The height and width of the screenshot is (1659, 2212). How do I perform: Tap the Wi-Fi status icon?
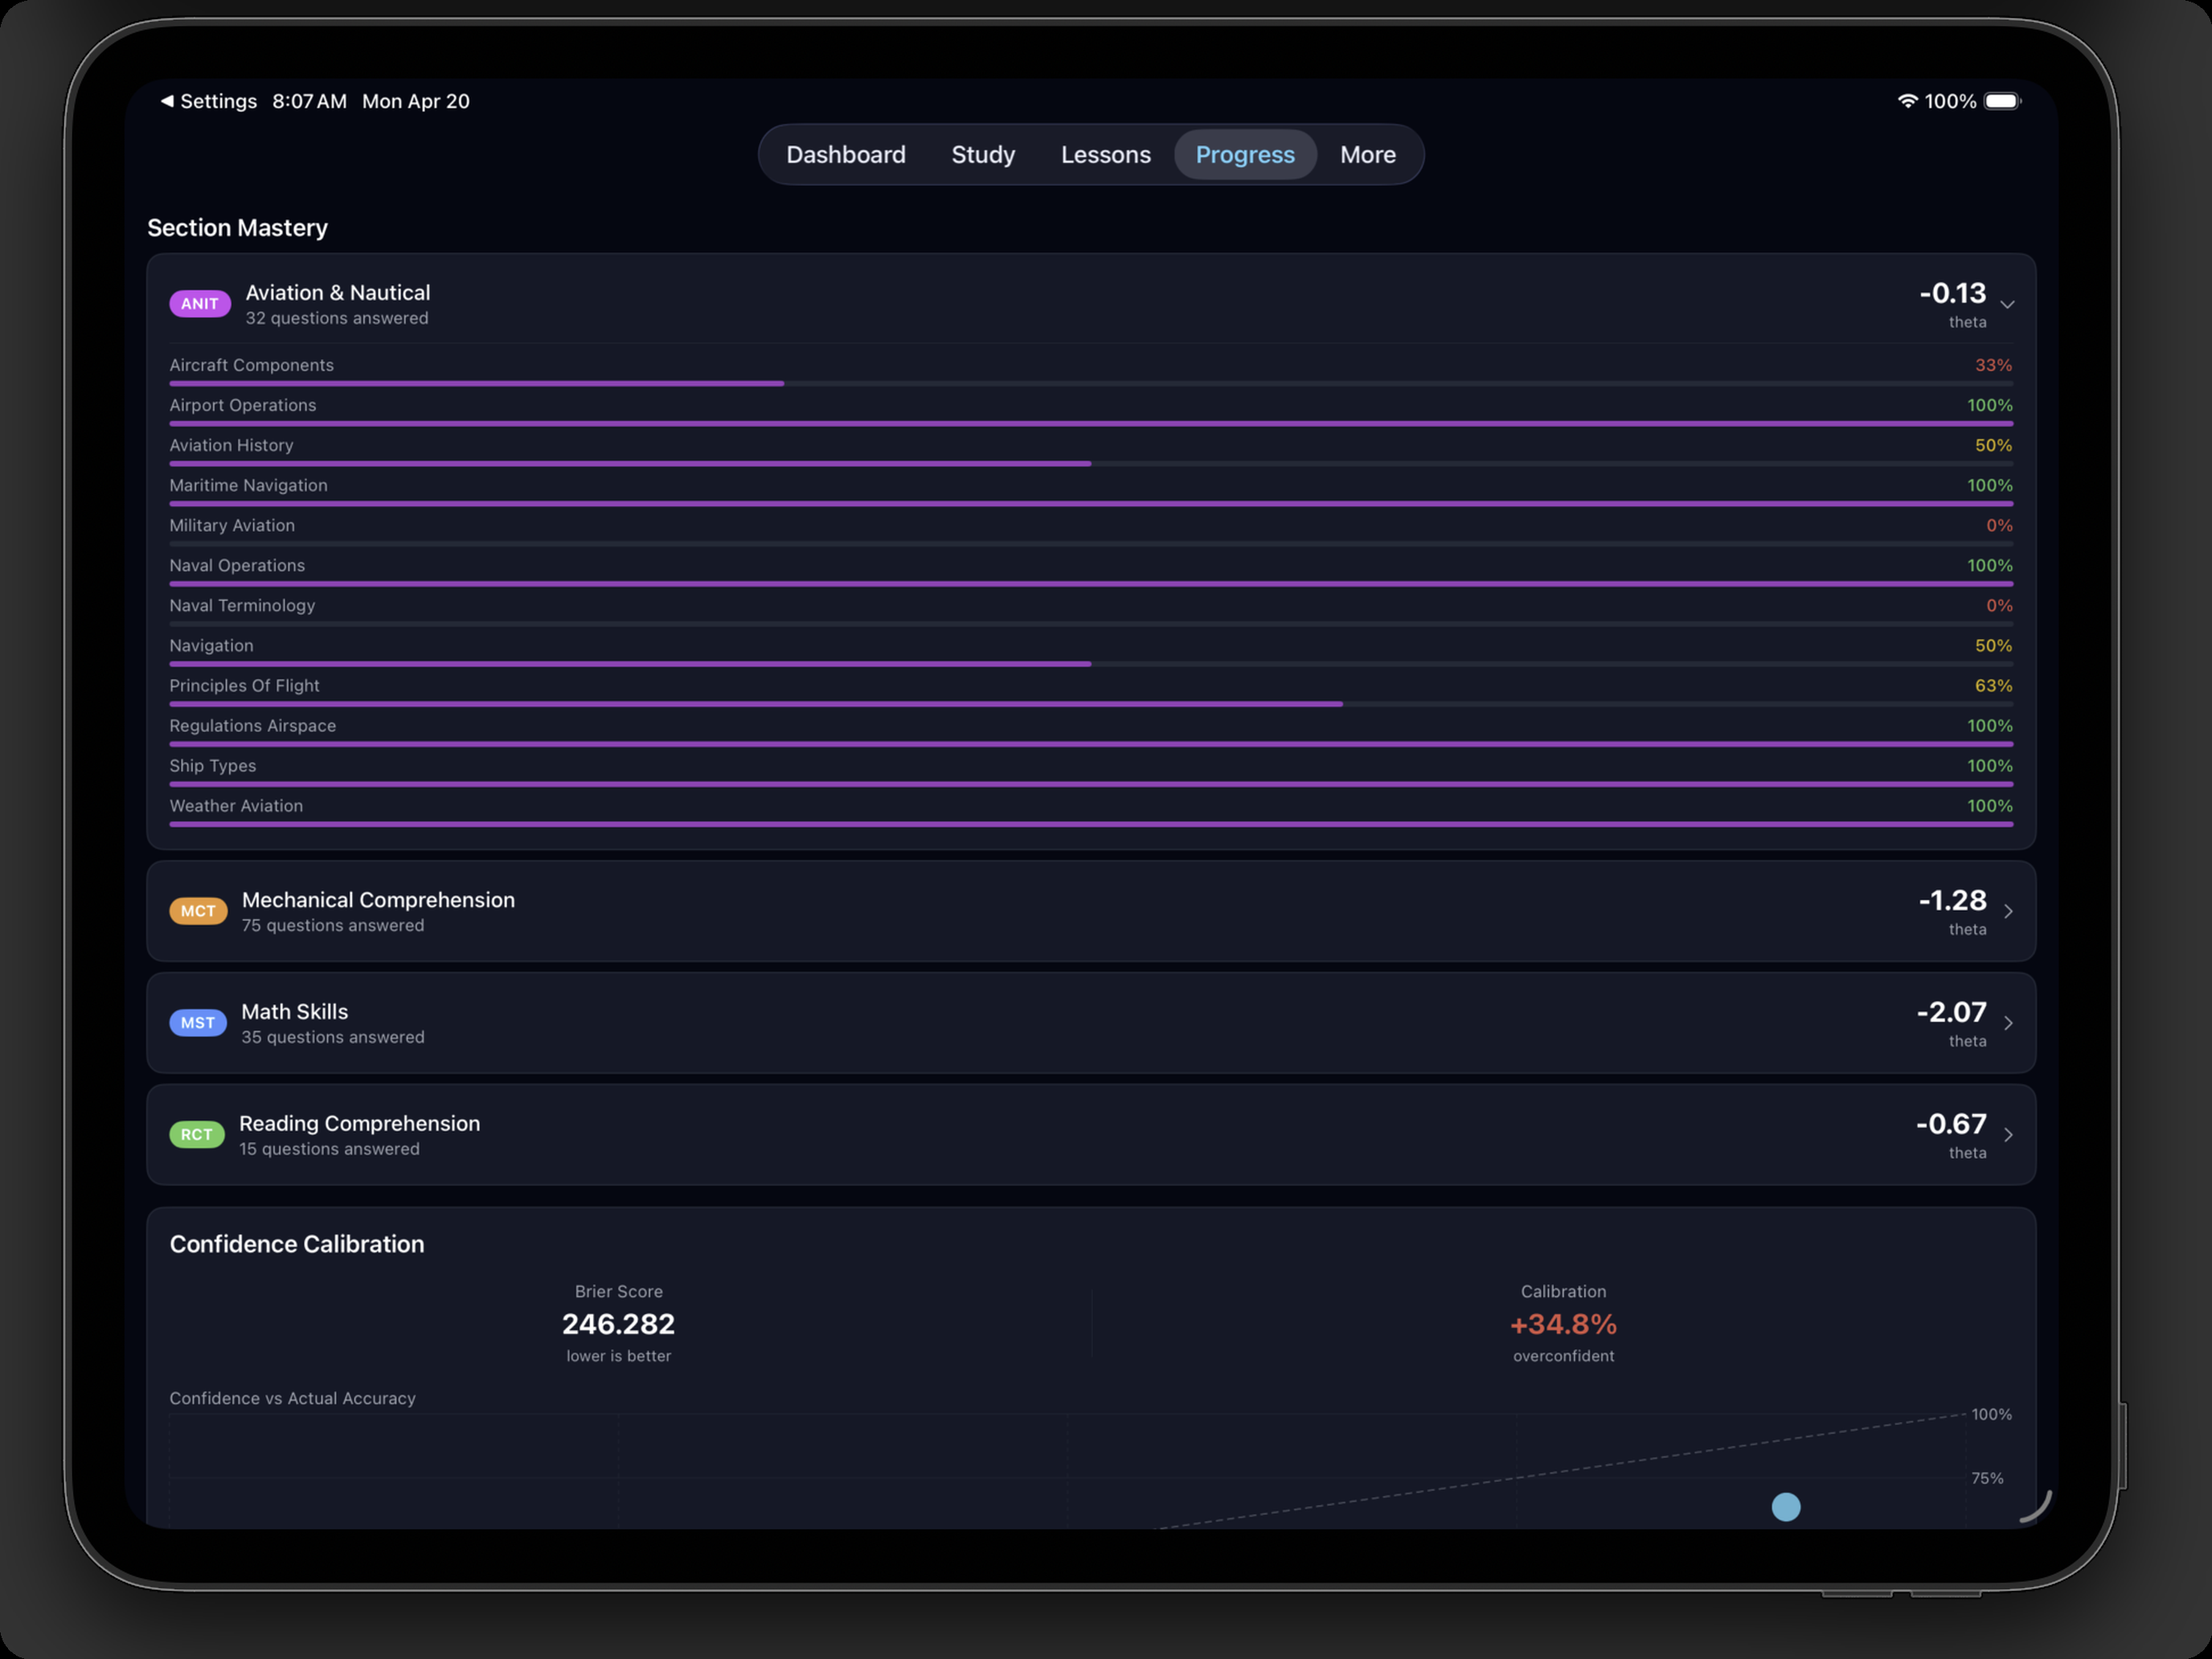pyautogui.click(x=1907, y=101)
